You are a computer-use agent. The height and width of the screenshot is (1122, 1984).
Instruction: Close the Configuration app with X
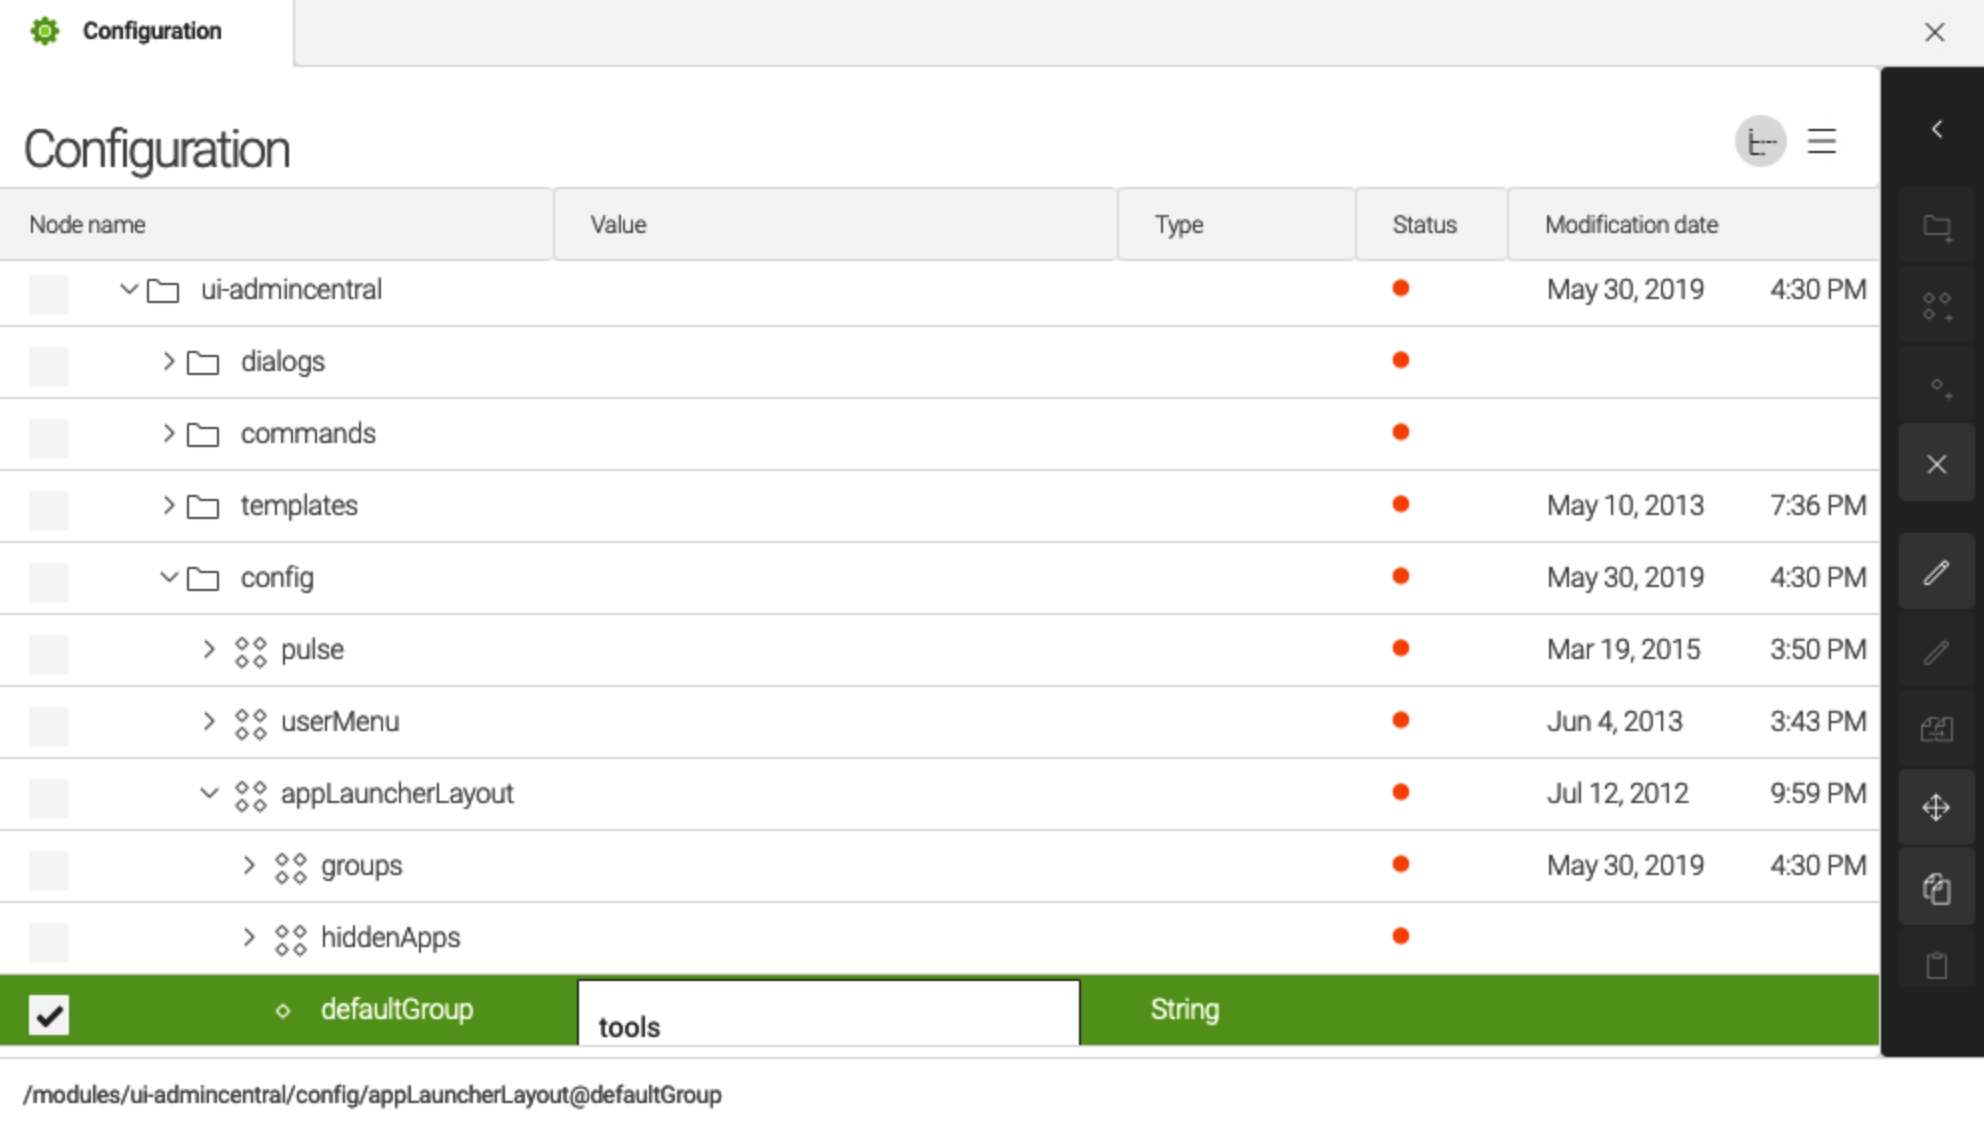(1935, 32)
